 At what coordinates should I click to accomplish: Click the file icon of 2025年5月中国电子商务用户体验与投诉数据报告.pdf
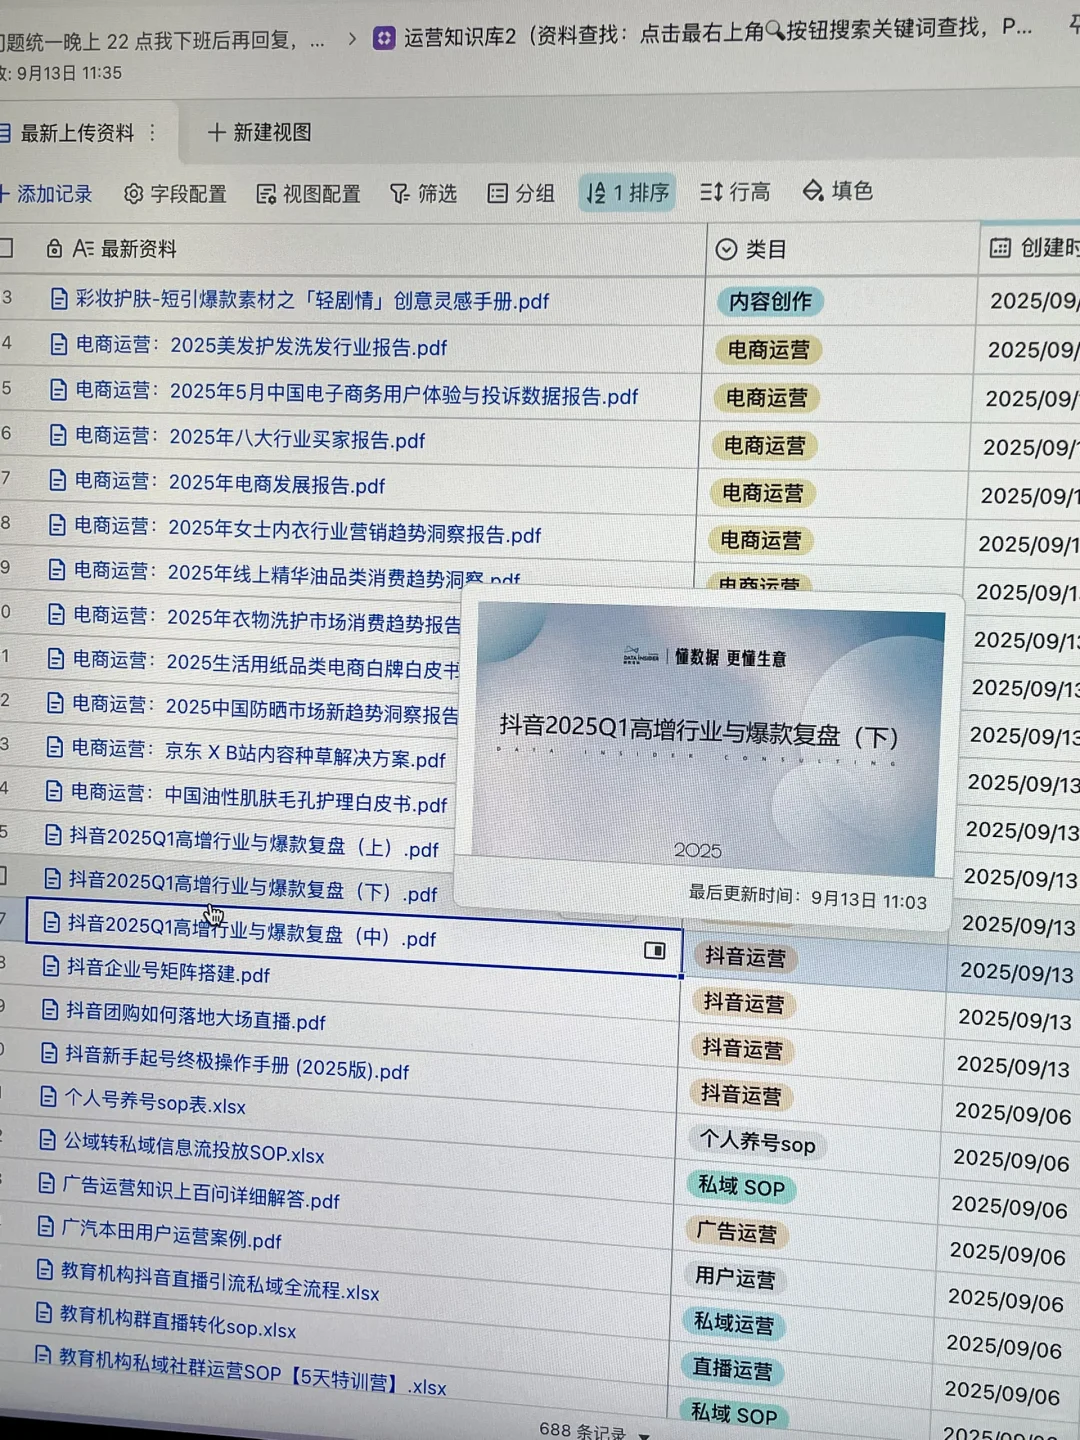[59, 390]
